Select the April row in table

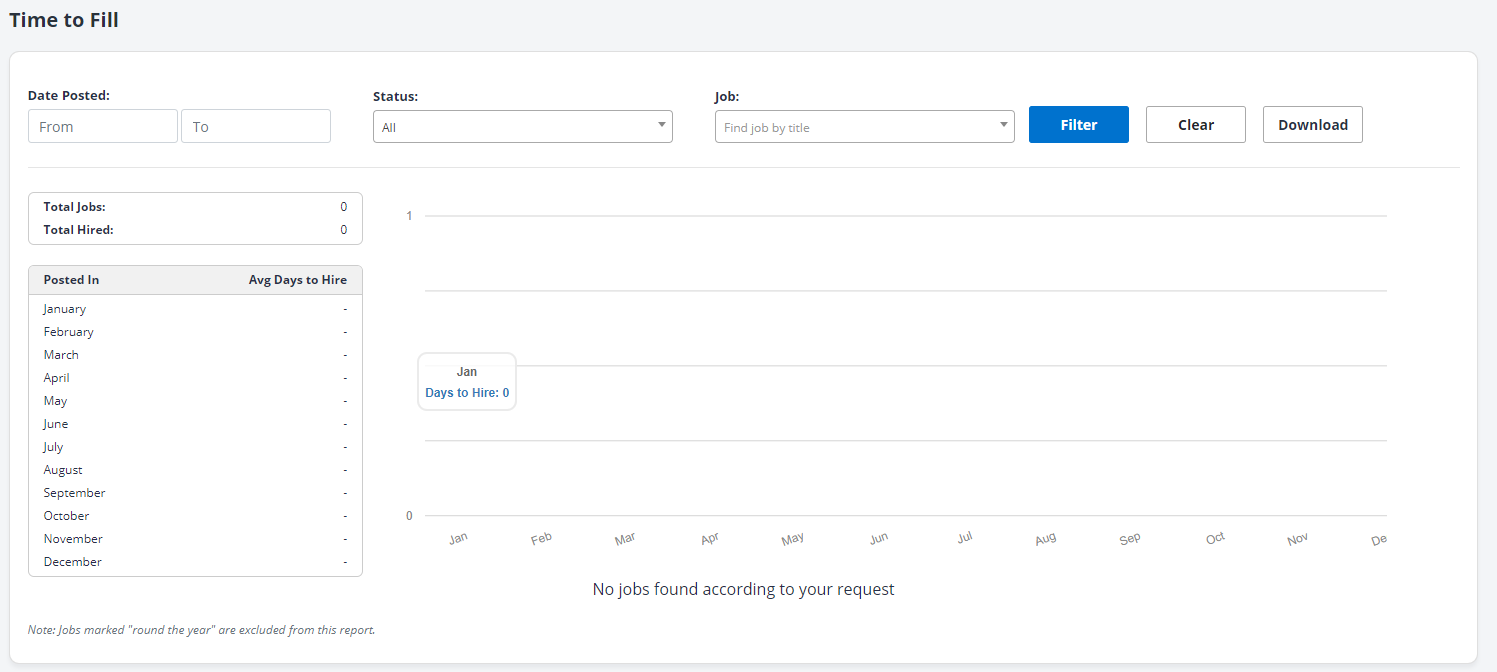(x=195, y=378)
